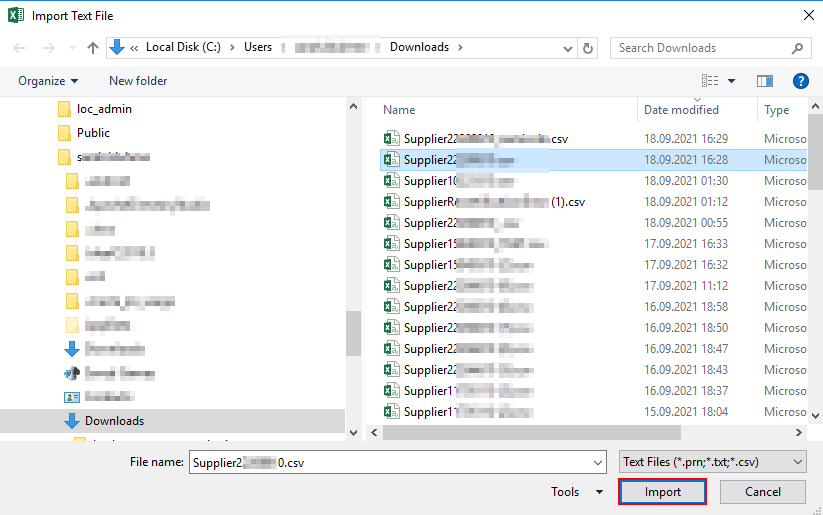Screen dimensions: 823x515
Task: Click the Refresh button in address bar
Action: point(589,48)
